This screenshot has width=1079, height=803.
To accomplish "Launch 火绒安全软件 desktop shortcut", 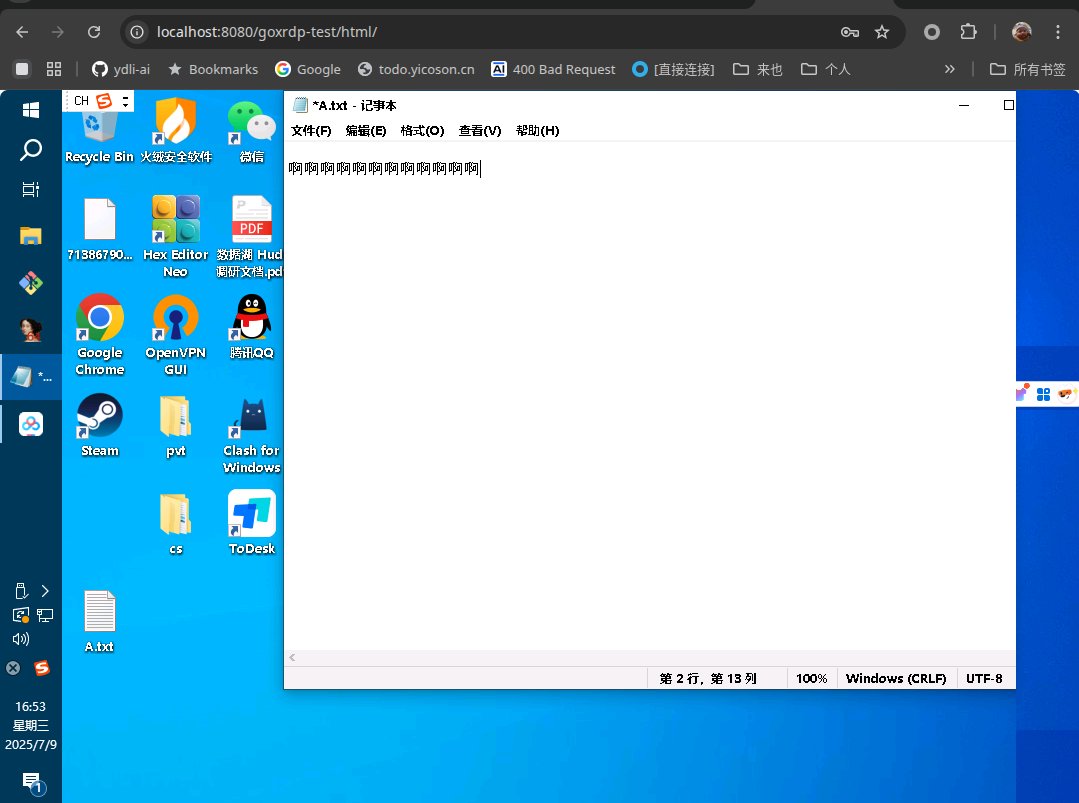I will [x=175, y=131].
